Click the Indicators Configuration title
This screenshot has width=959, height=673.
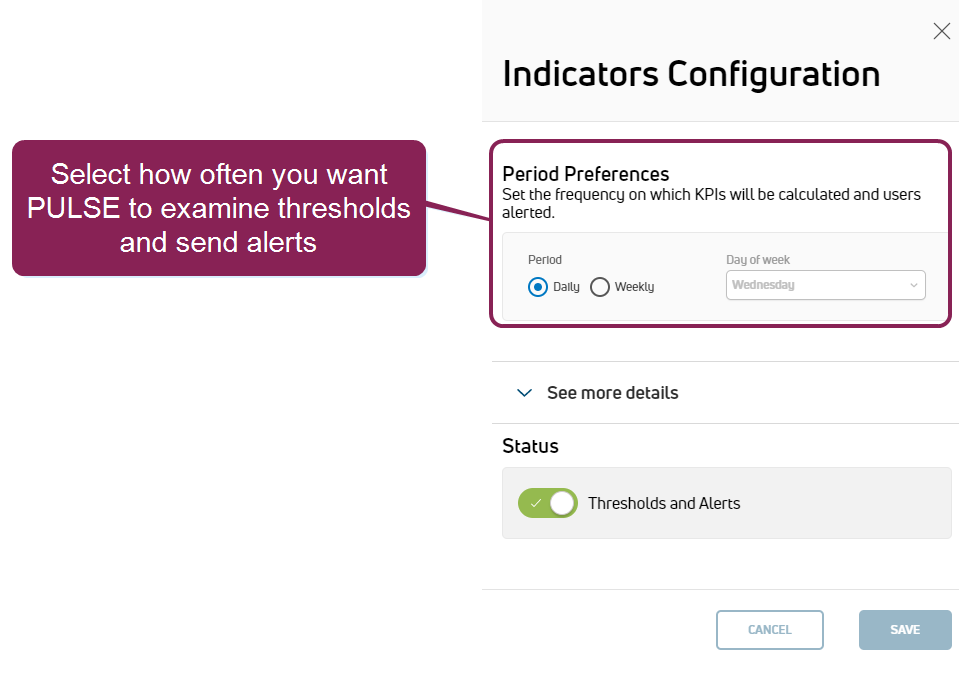(691, 74)
